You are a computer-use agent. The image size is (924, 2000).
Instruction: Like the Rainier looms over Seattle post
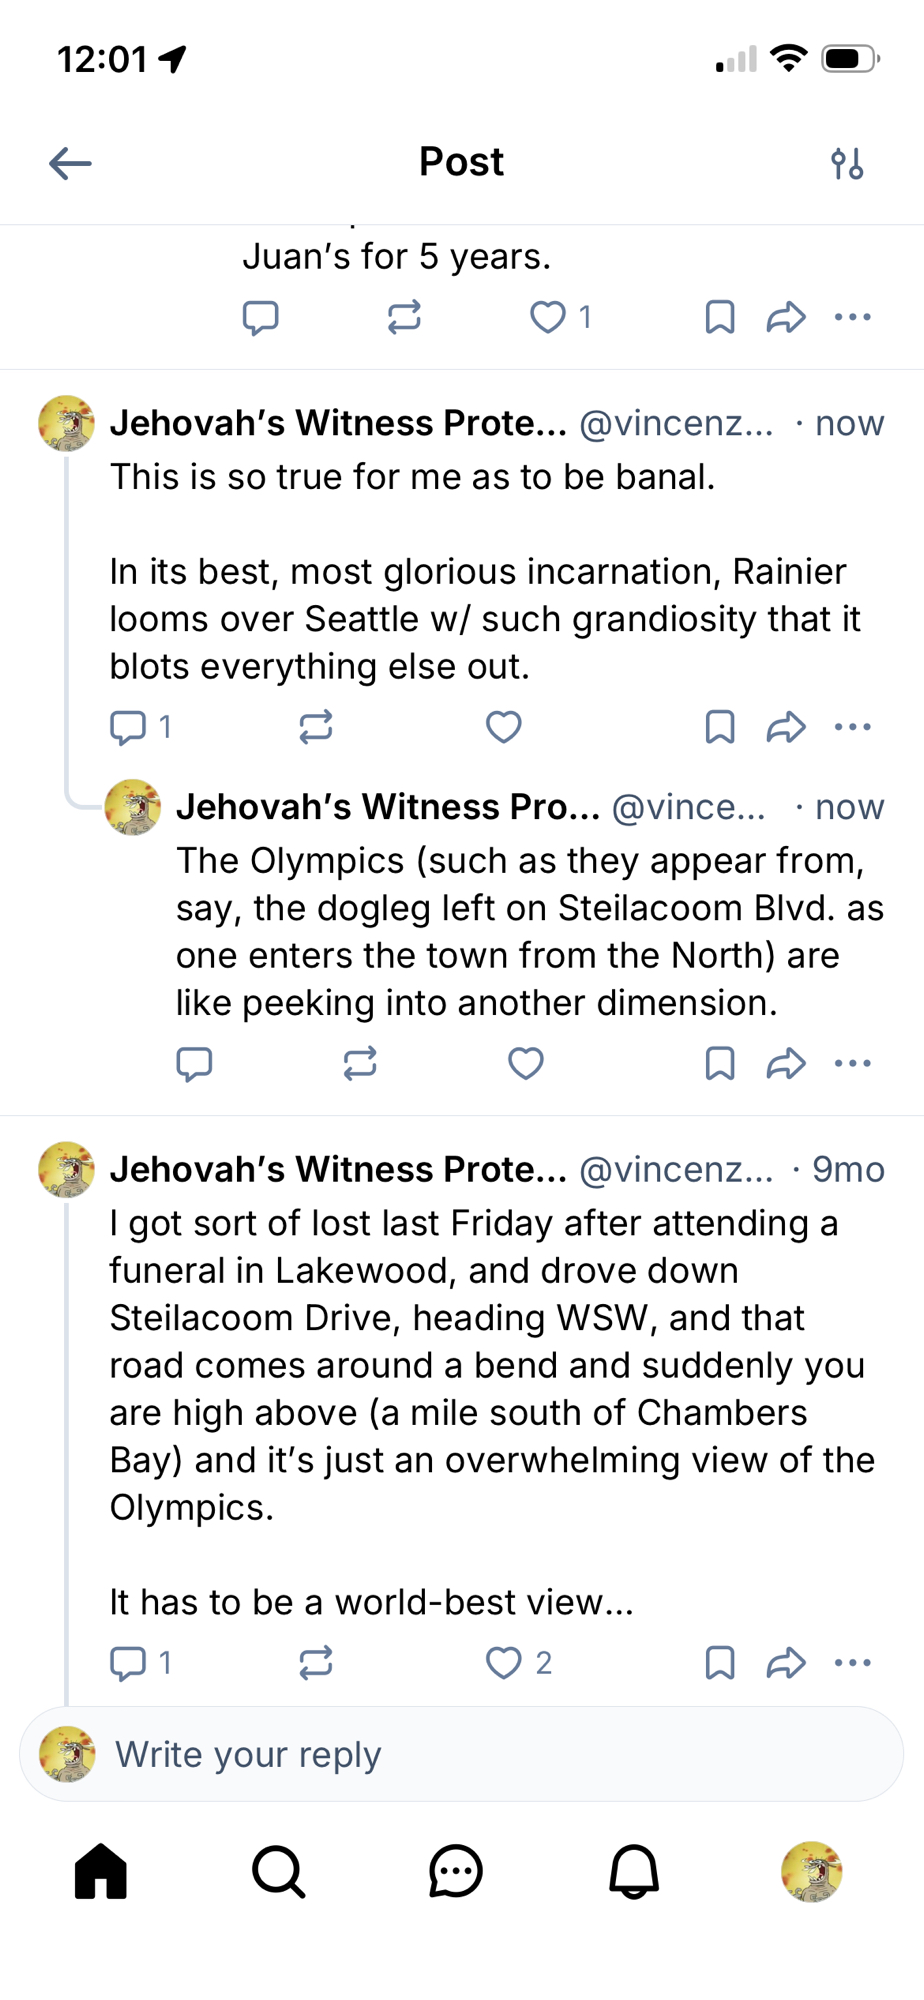point(504,727)
